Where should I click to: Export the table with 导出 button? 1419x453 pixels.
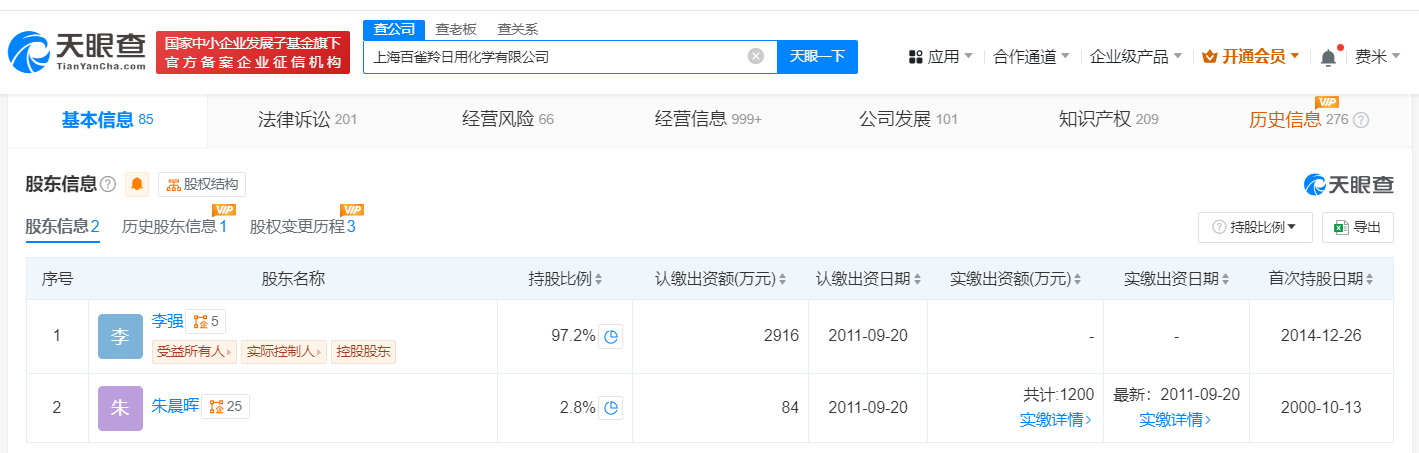point(1357,227)
